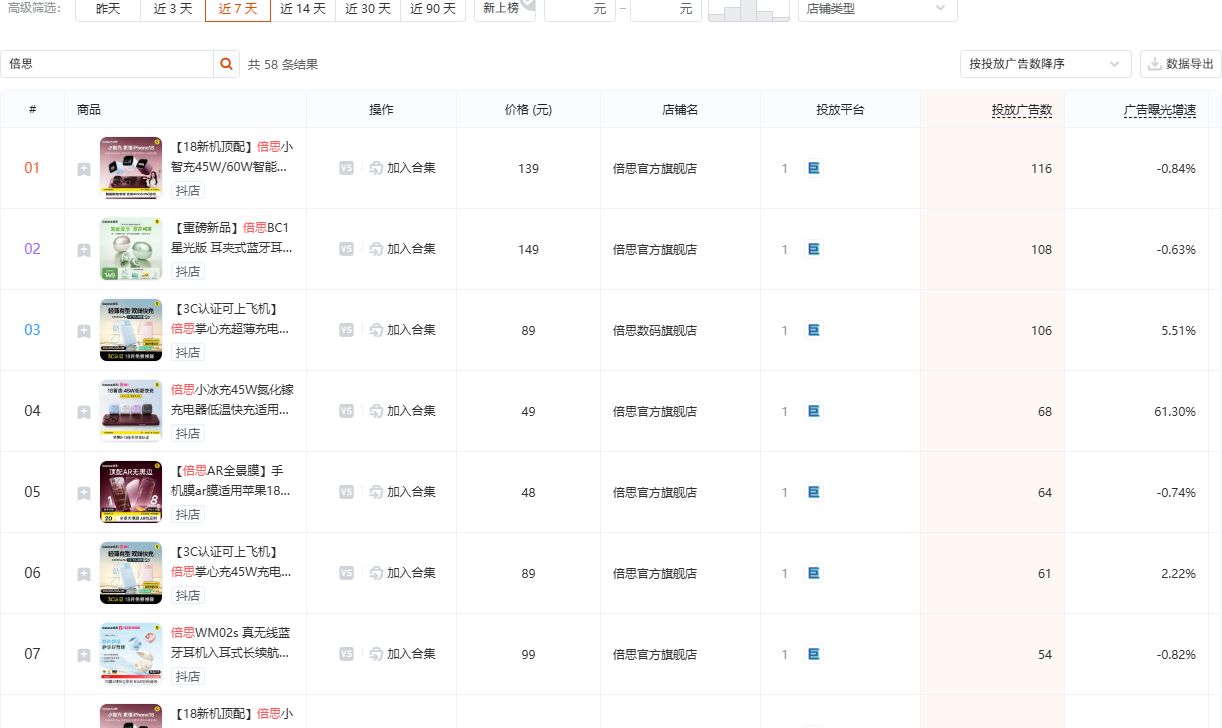
Task: Click 加入合集 in row 04
Action: 403,411
